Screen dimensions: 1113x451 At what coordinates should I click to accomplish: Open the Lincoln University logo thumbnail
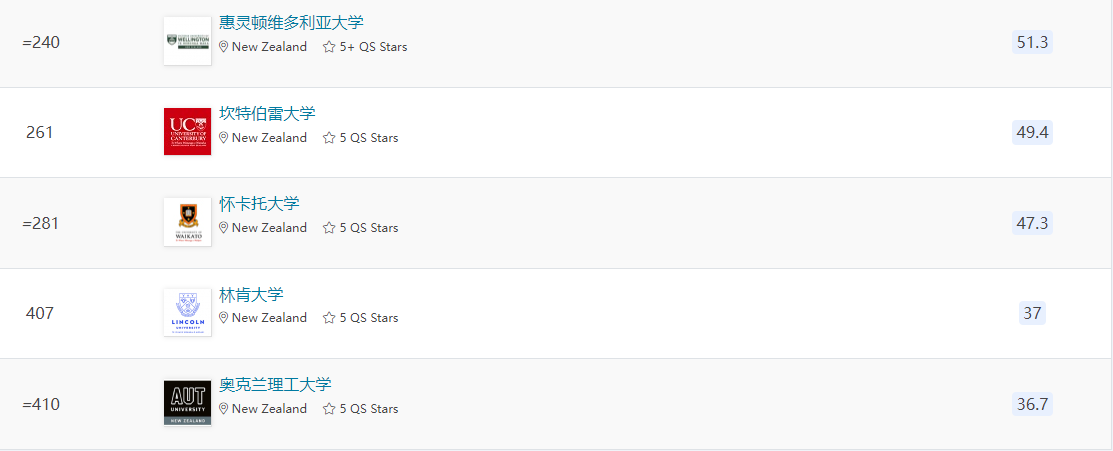[x=187, y=313]
